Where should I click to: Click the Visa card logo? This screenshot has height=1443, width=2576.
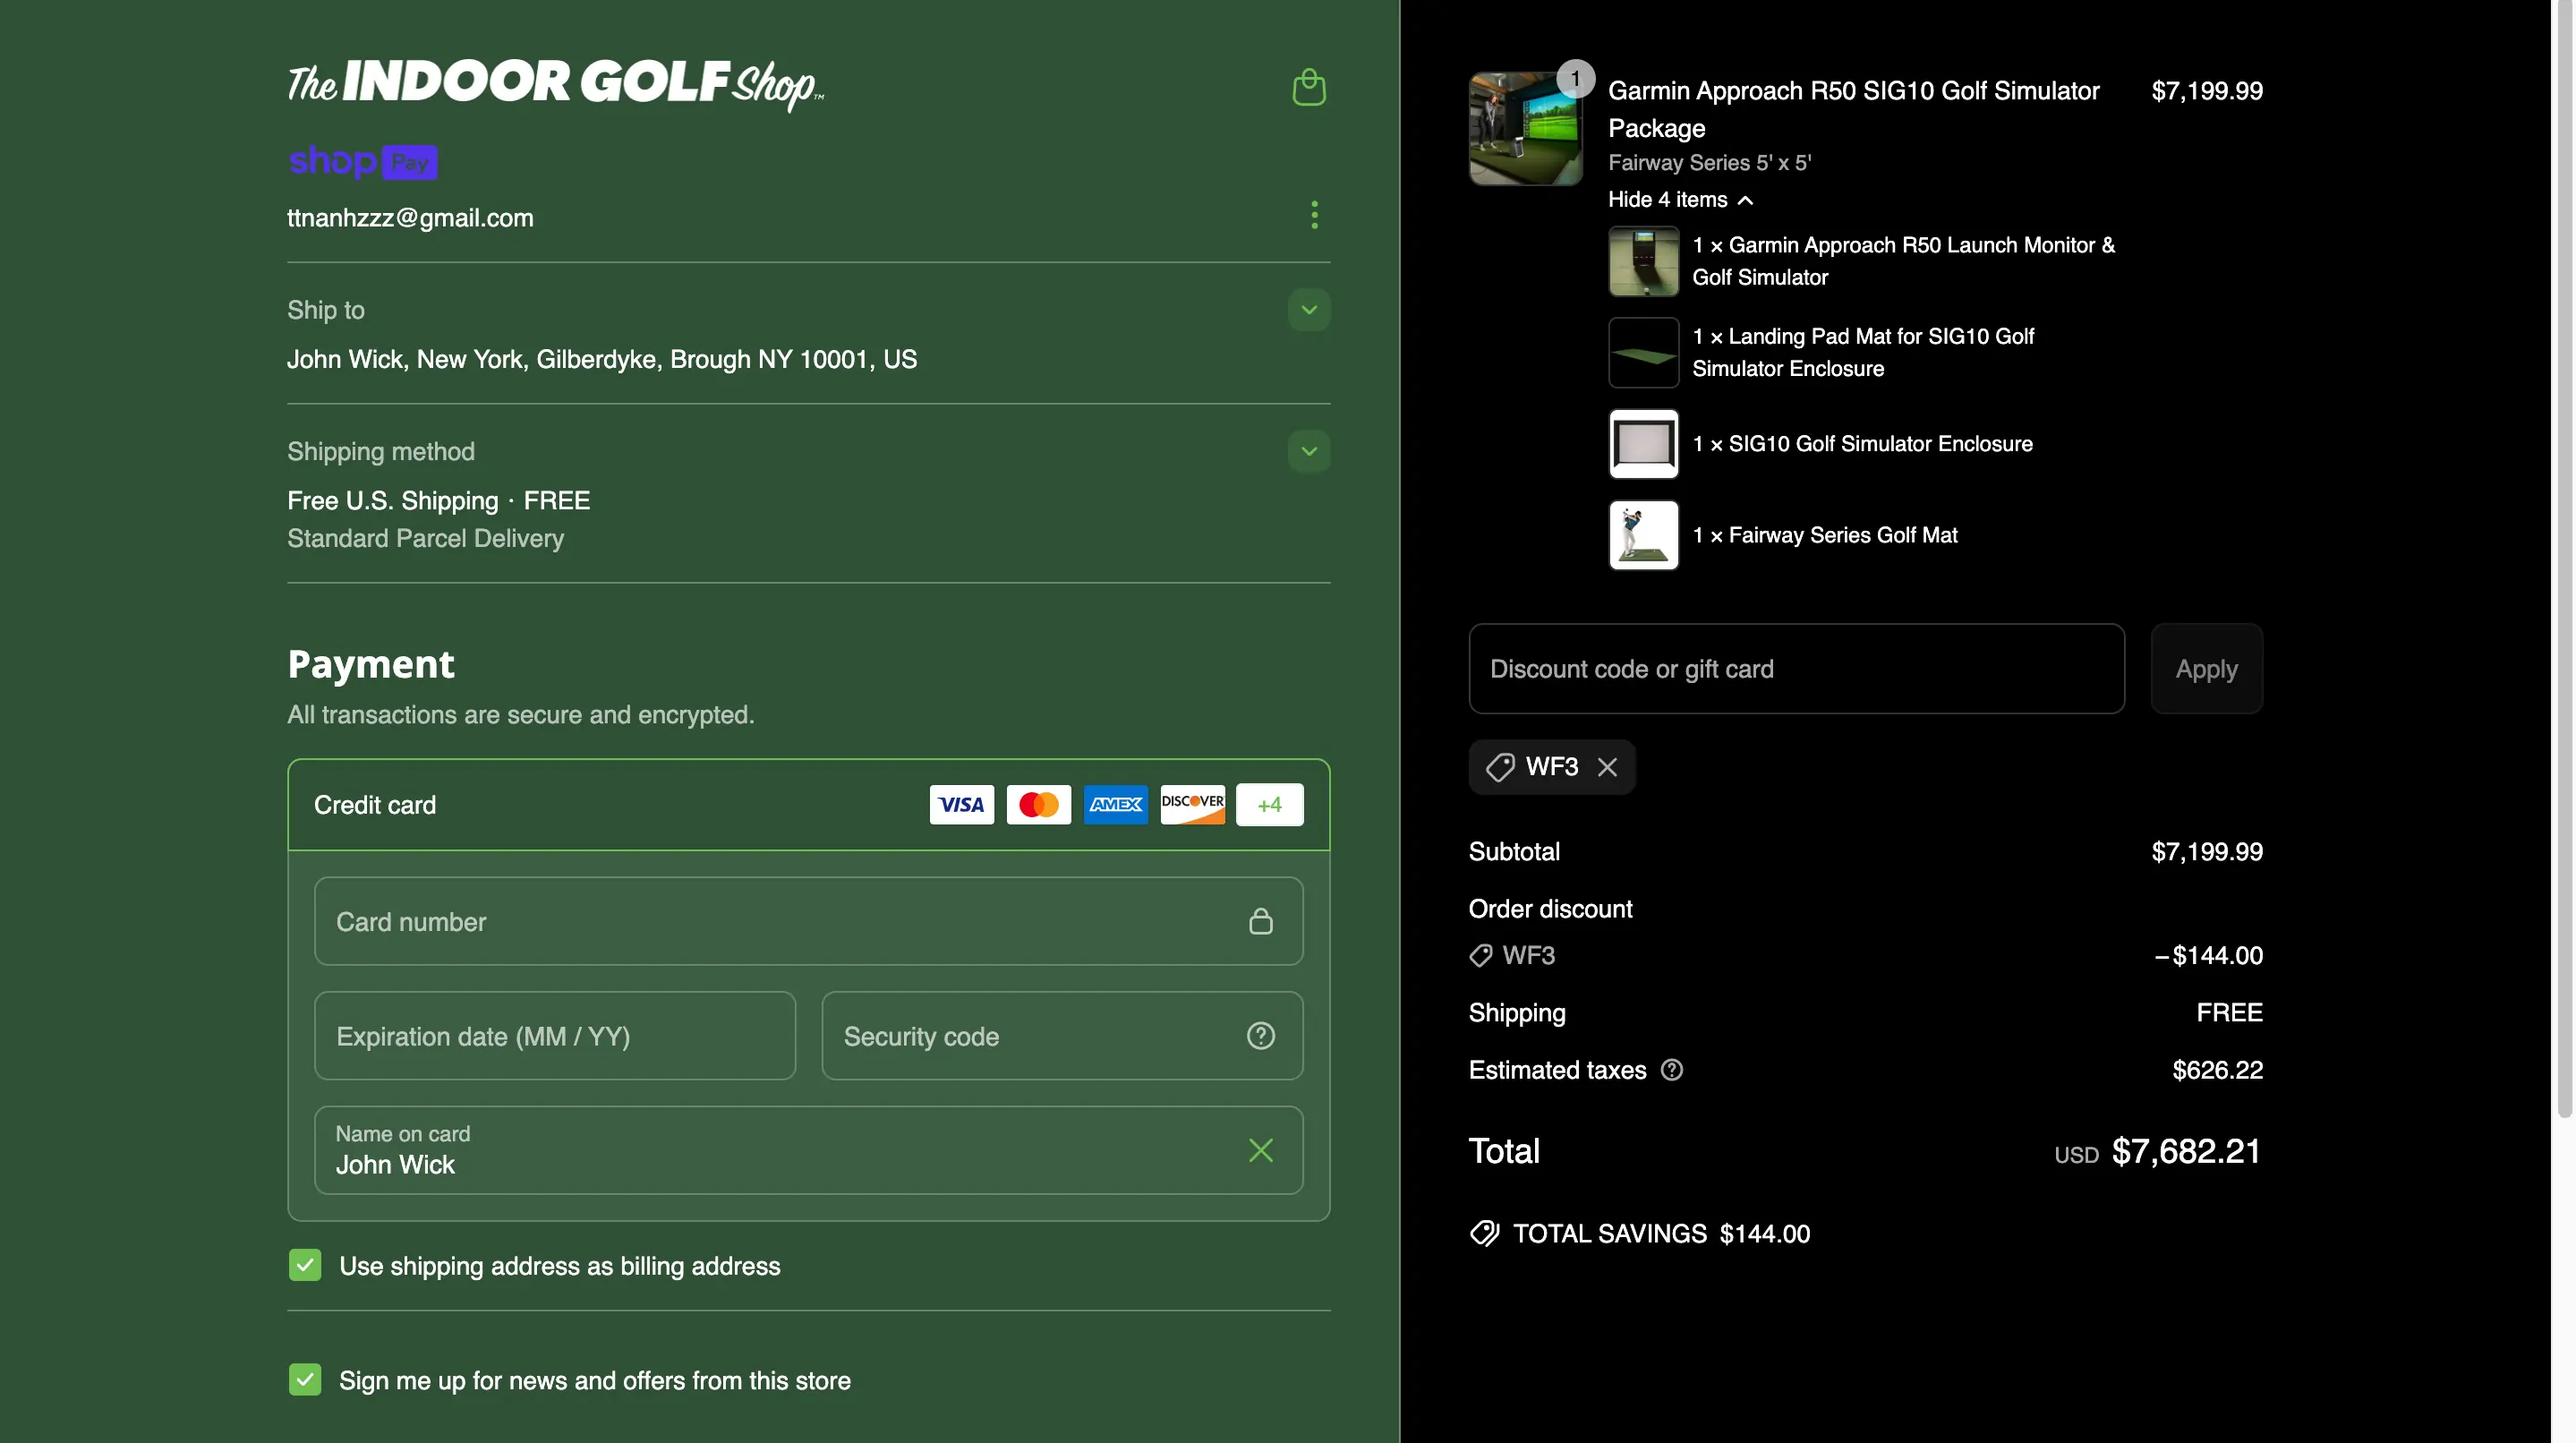(x=961, y=805)
